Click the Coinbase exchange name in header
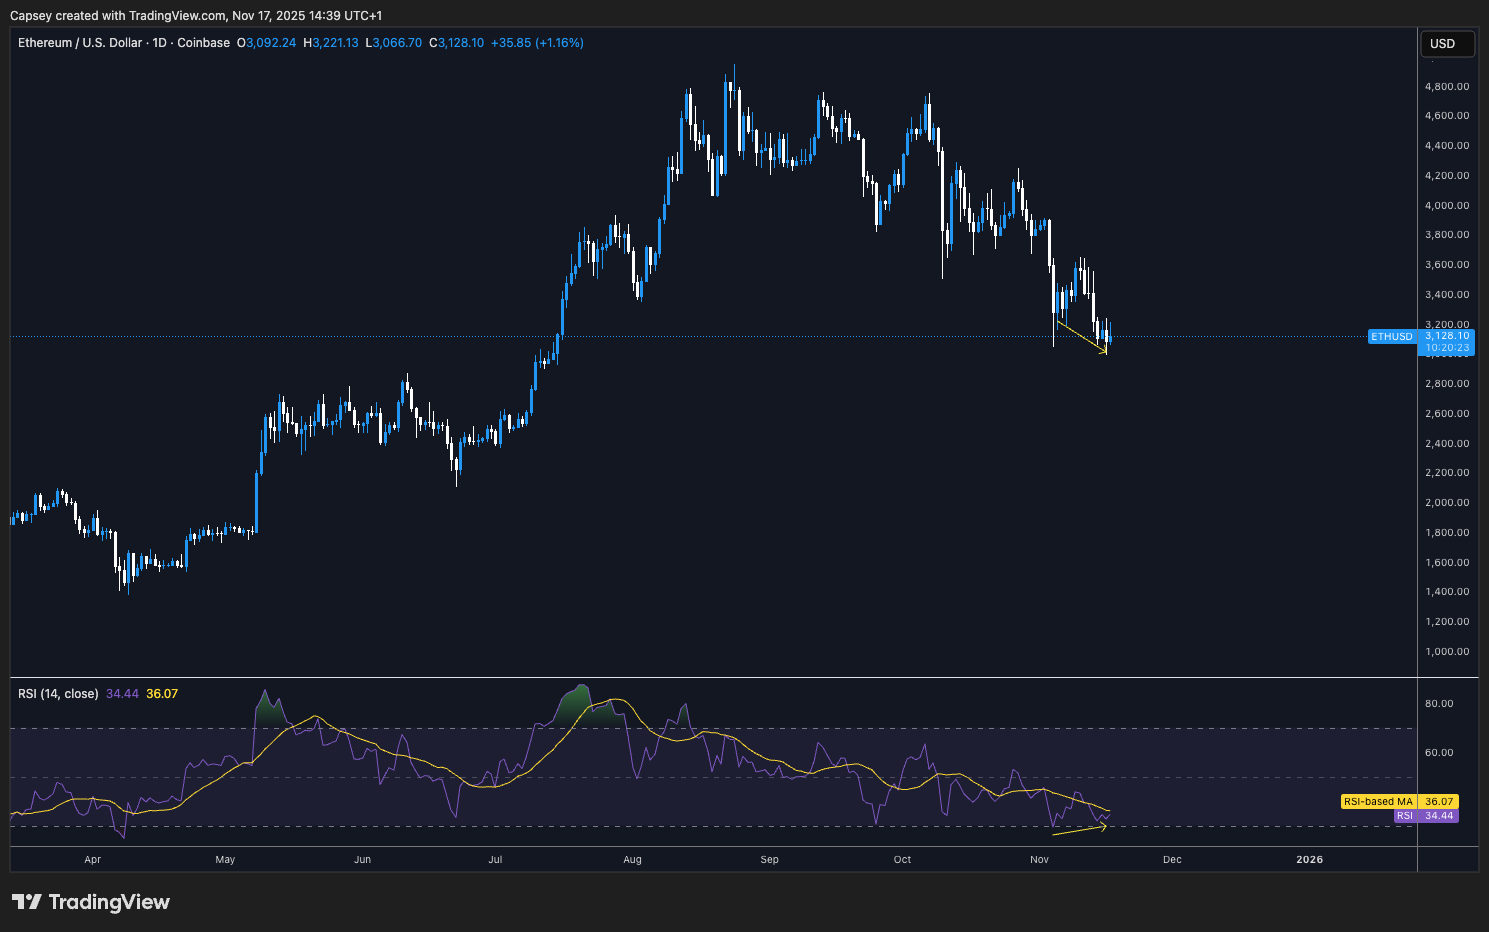Image resolution: width=1489 pixels, height=932 pixels. coord(203,42)
